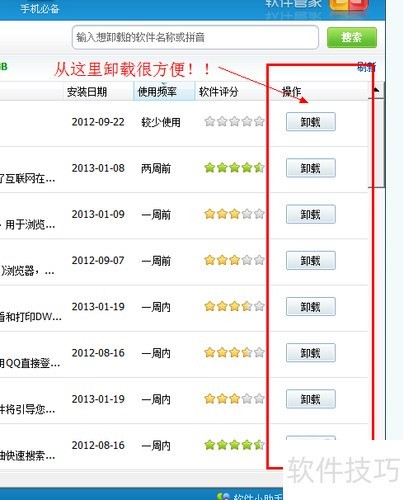Click 卸载 in the 打印DW row

click(311, 307)
